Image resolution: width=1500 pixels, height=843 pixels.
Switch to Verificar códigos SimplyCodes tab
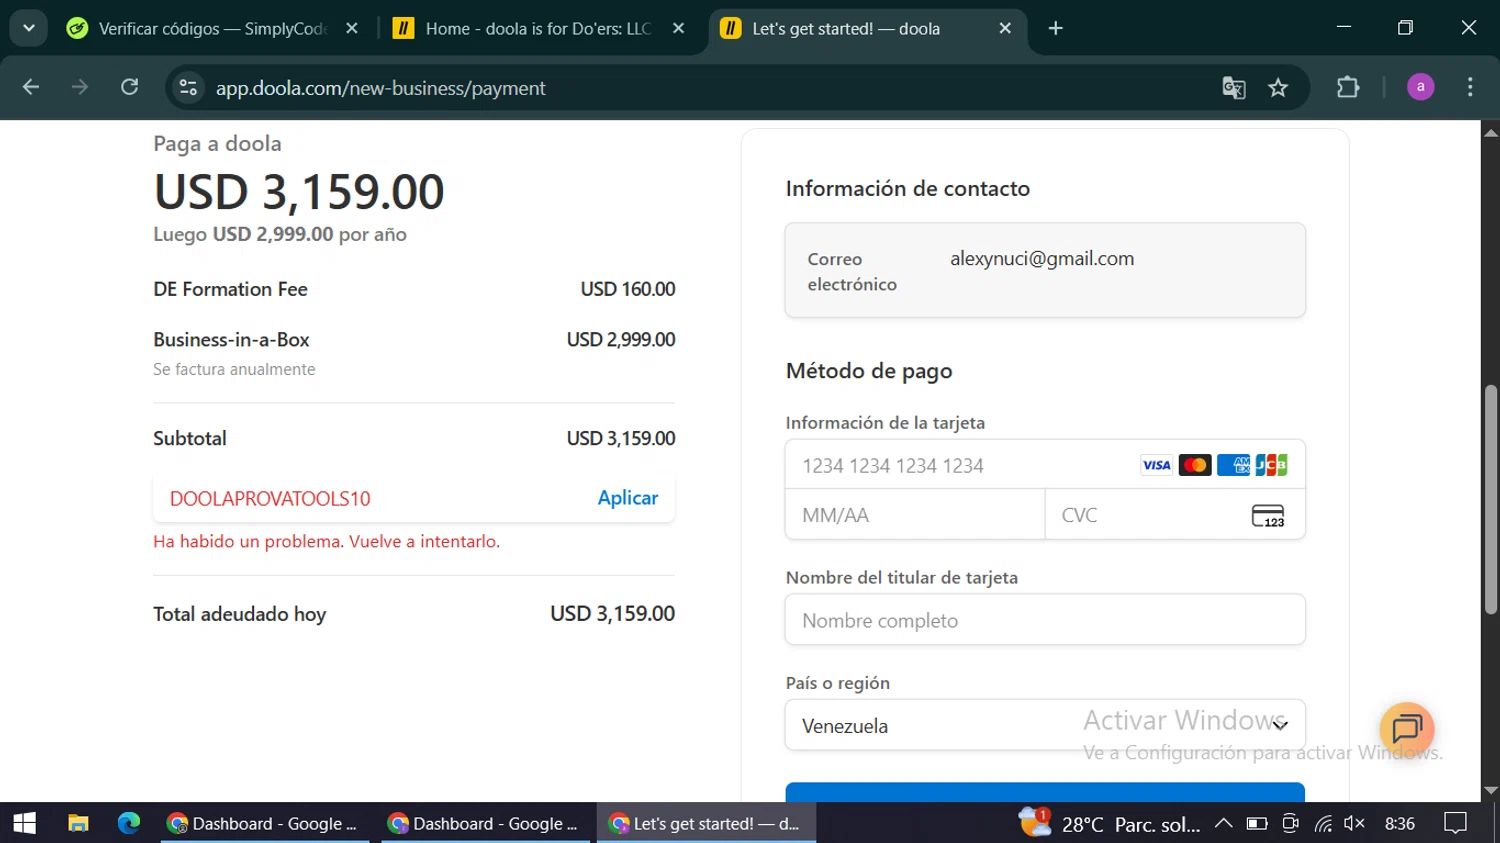(211, 28)
